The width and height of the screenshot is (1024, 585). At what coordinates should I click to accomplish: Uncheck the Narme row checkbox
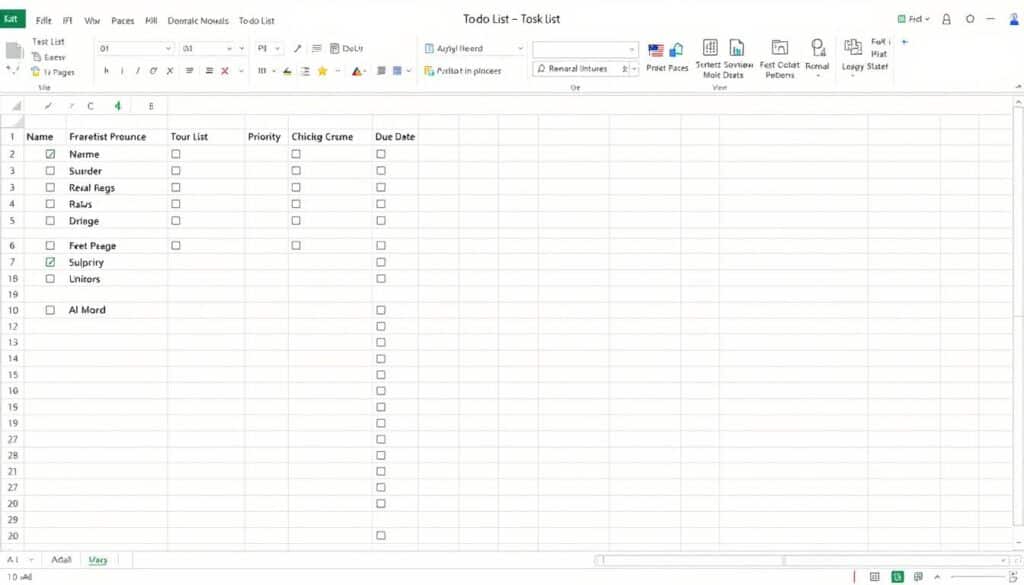pos(50,154)
